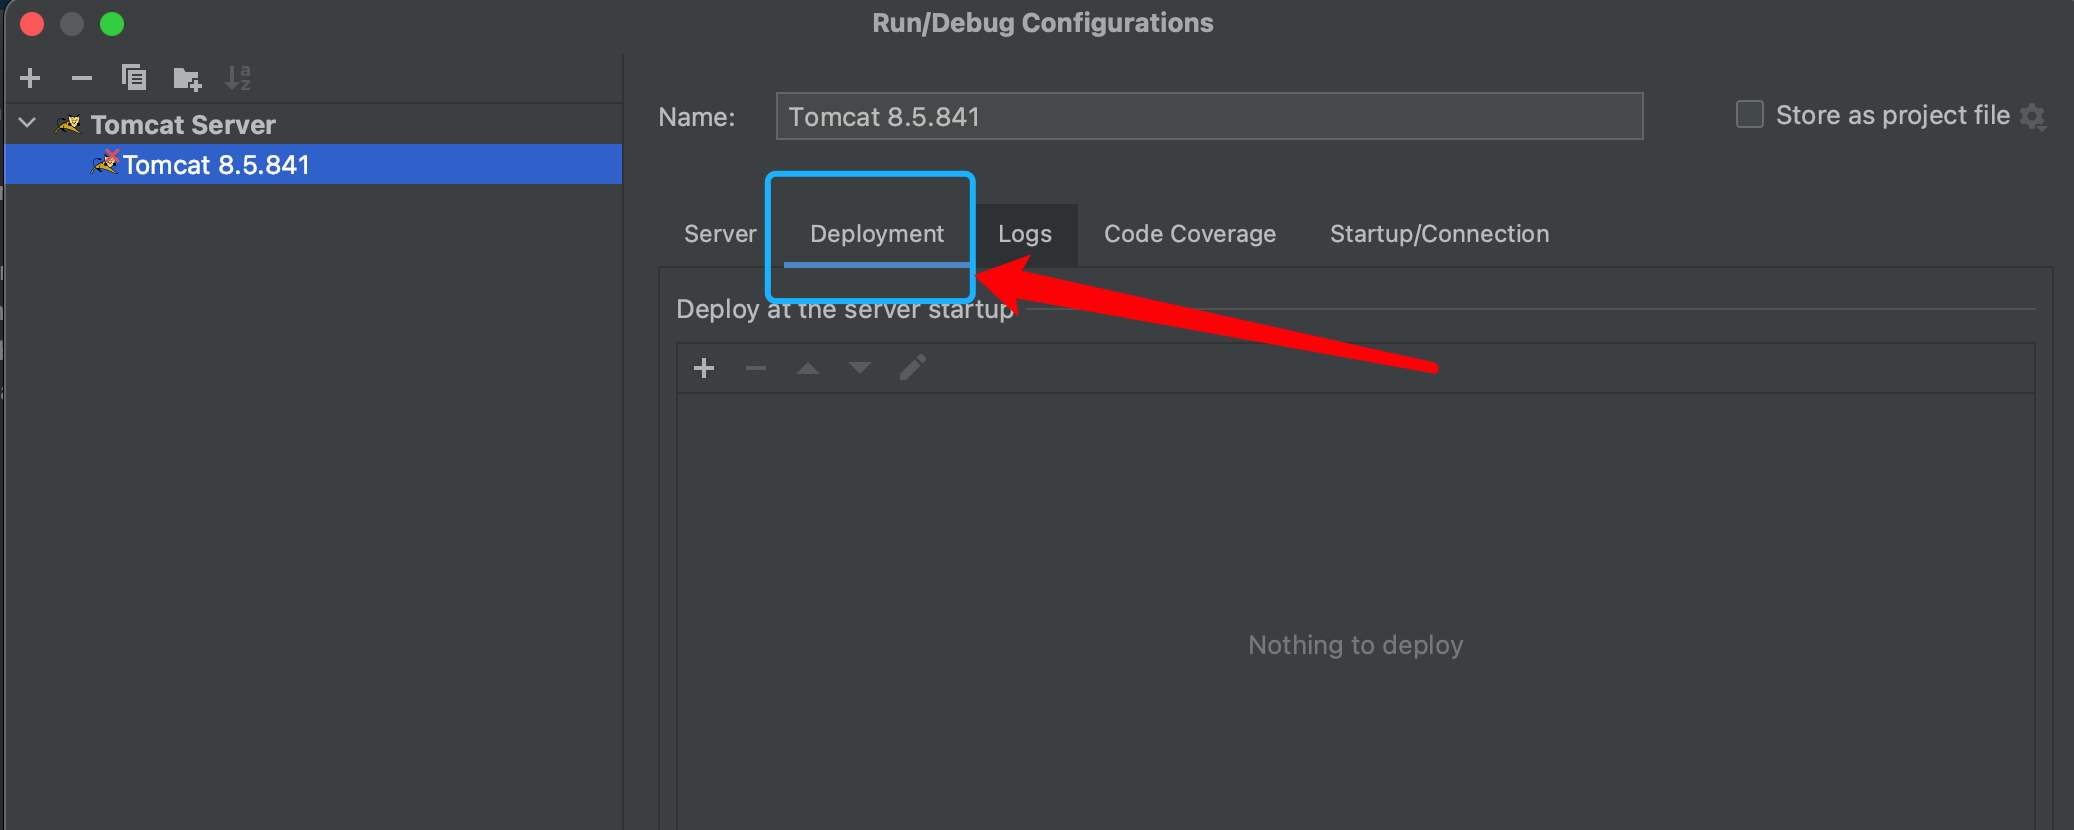Move the deployment item up
The image size is (2074, 830).
coord(808,368)
